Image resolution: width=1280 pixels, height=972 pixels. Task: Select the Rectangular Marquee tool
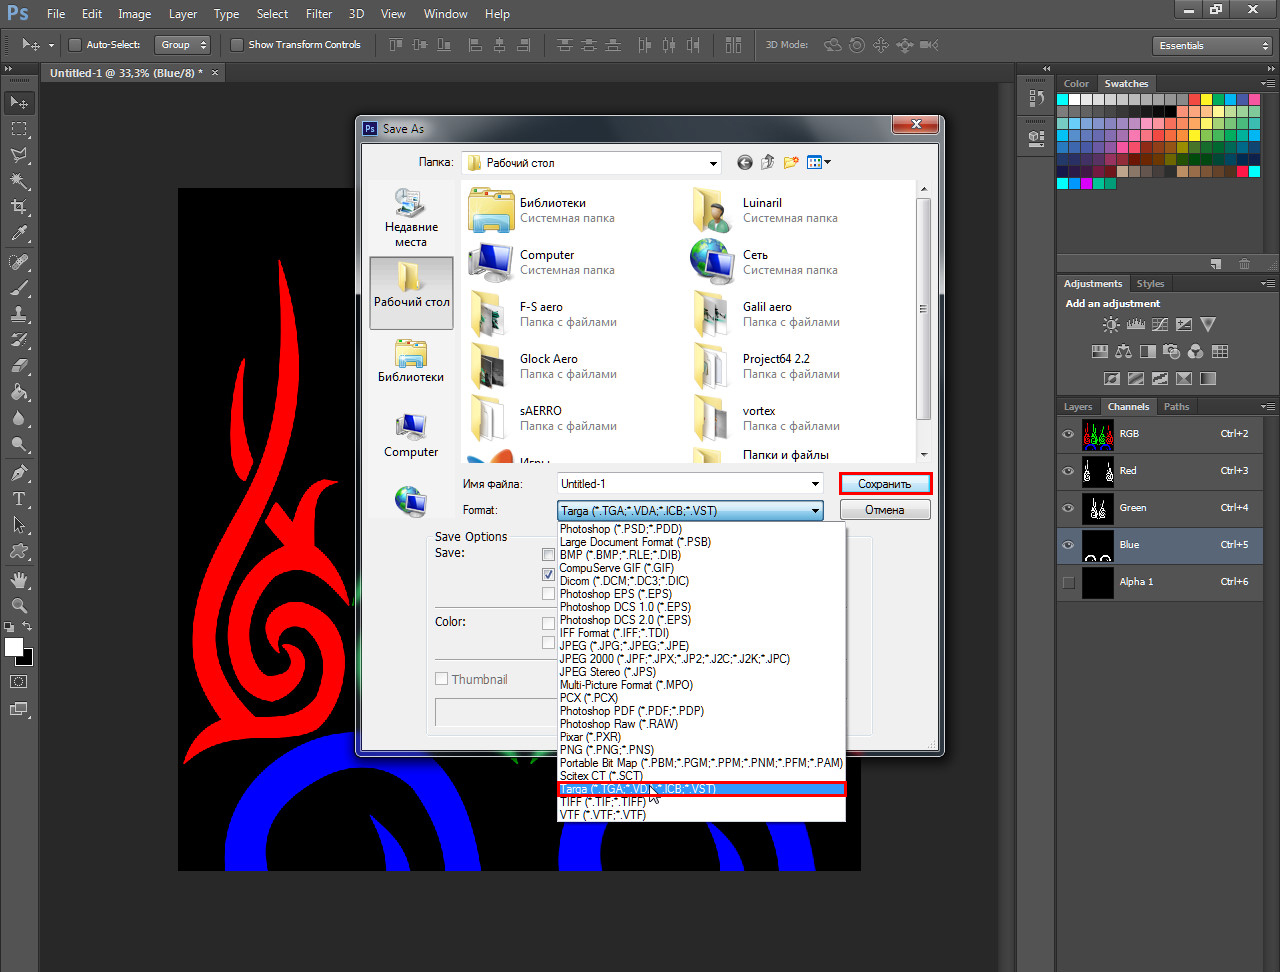(x=19, y=129)
